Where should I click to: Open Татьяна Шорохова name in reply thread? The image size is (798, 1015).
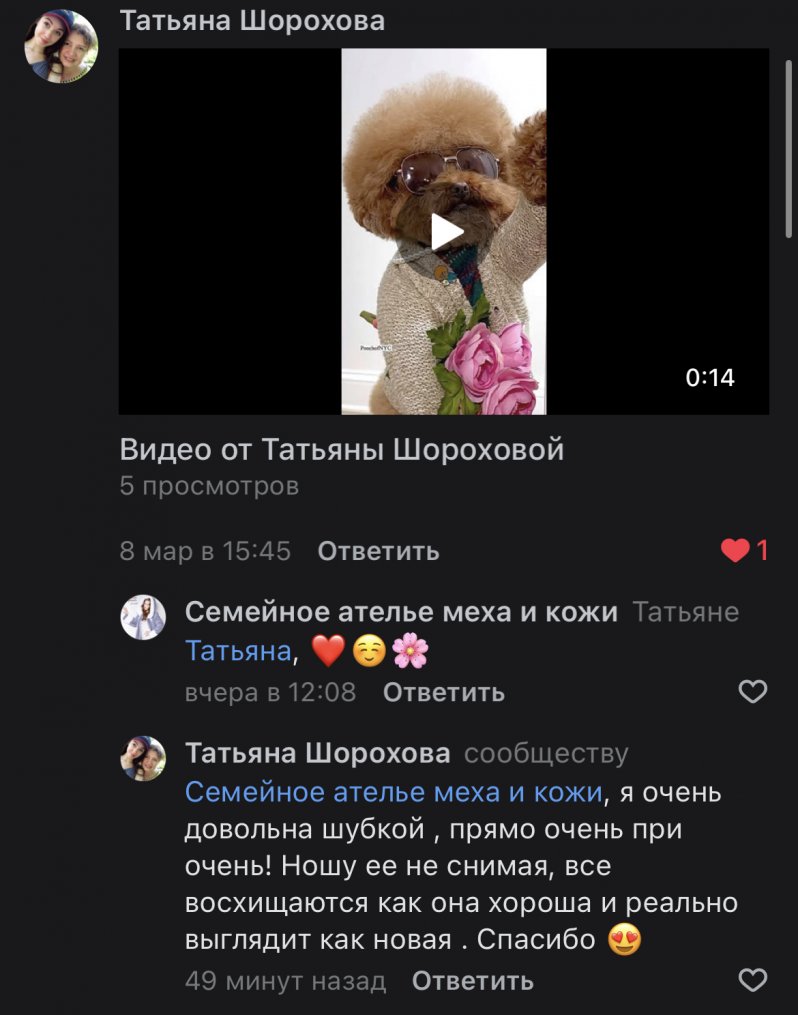[318, 753]
